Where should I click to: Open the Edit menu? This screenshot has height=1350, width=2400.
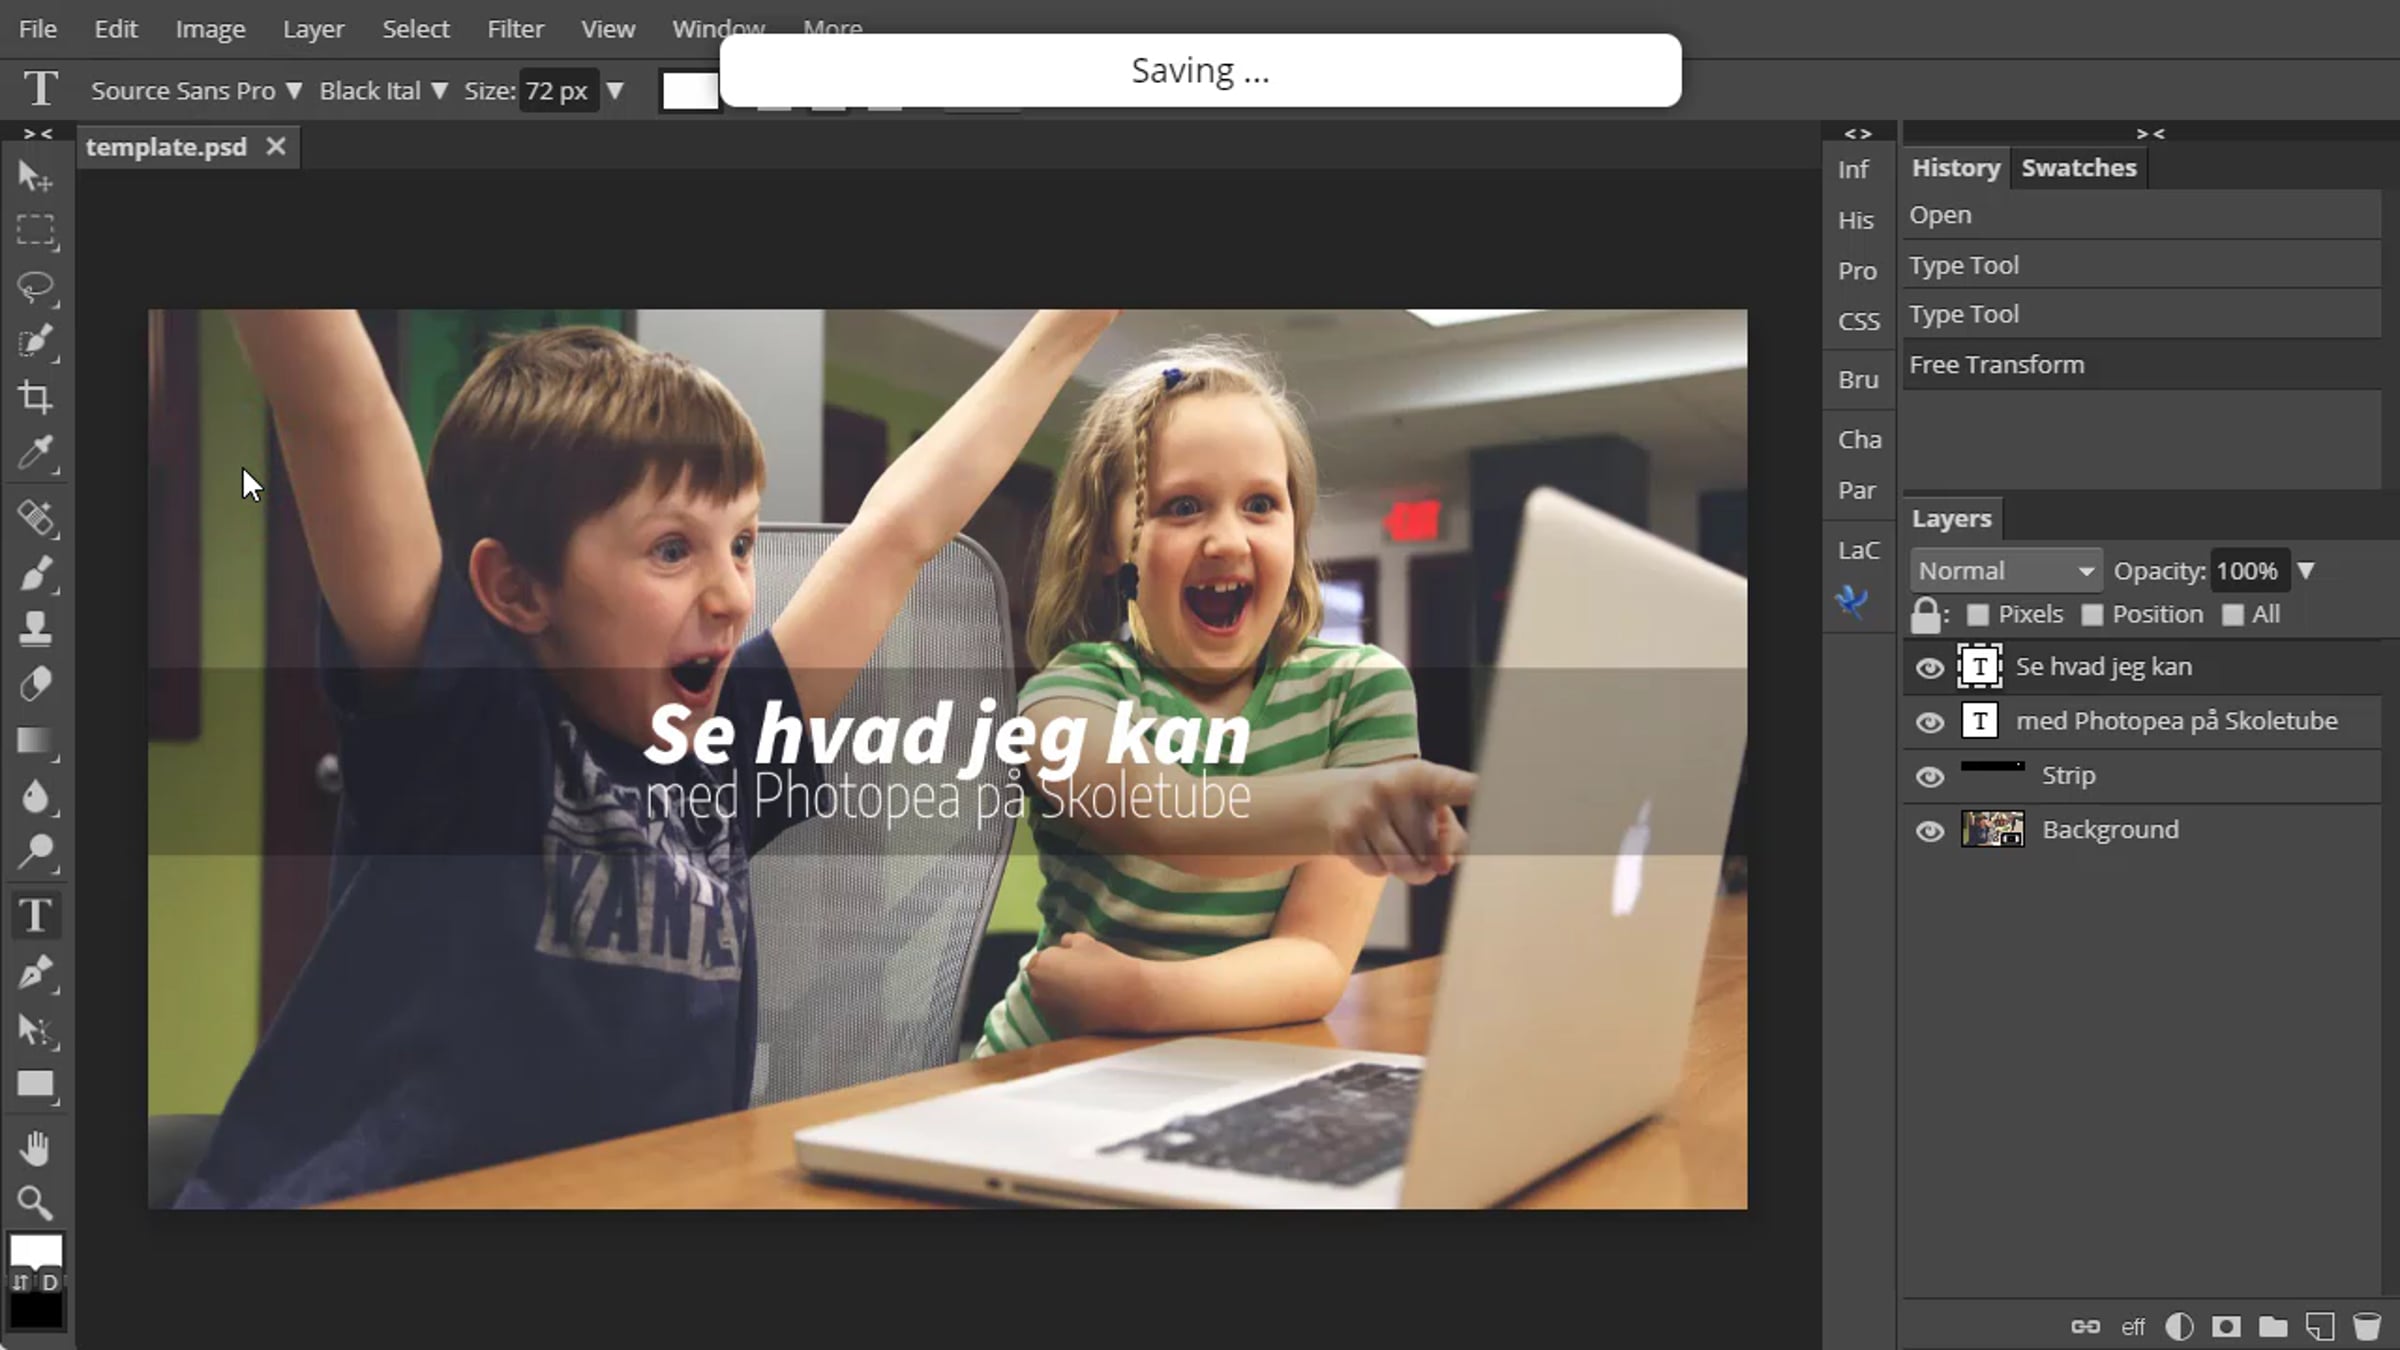(x=116, y=29)
